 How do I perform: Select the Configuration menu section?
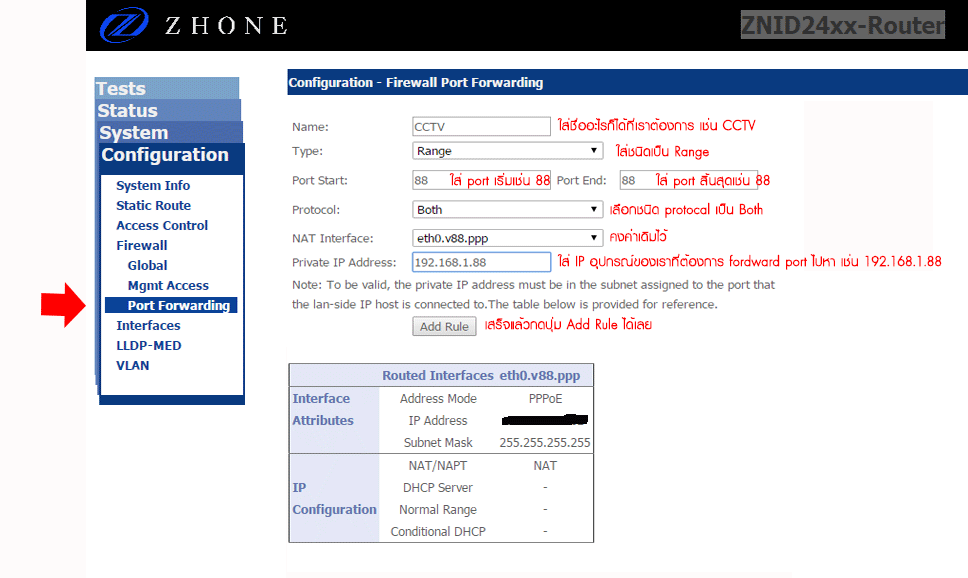[x=172, y=155]
